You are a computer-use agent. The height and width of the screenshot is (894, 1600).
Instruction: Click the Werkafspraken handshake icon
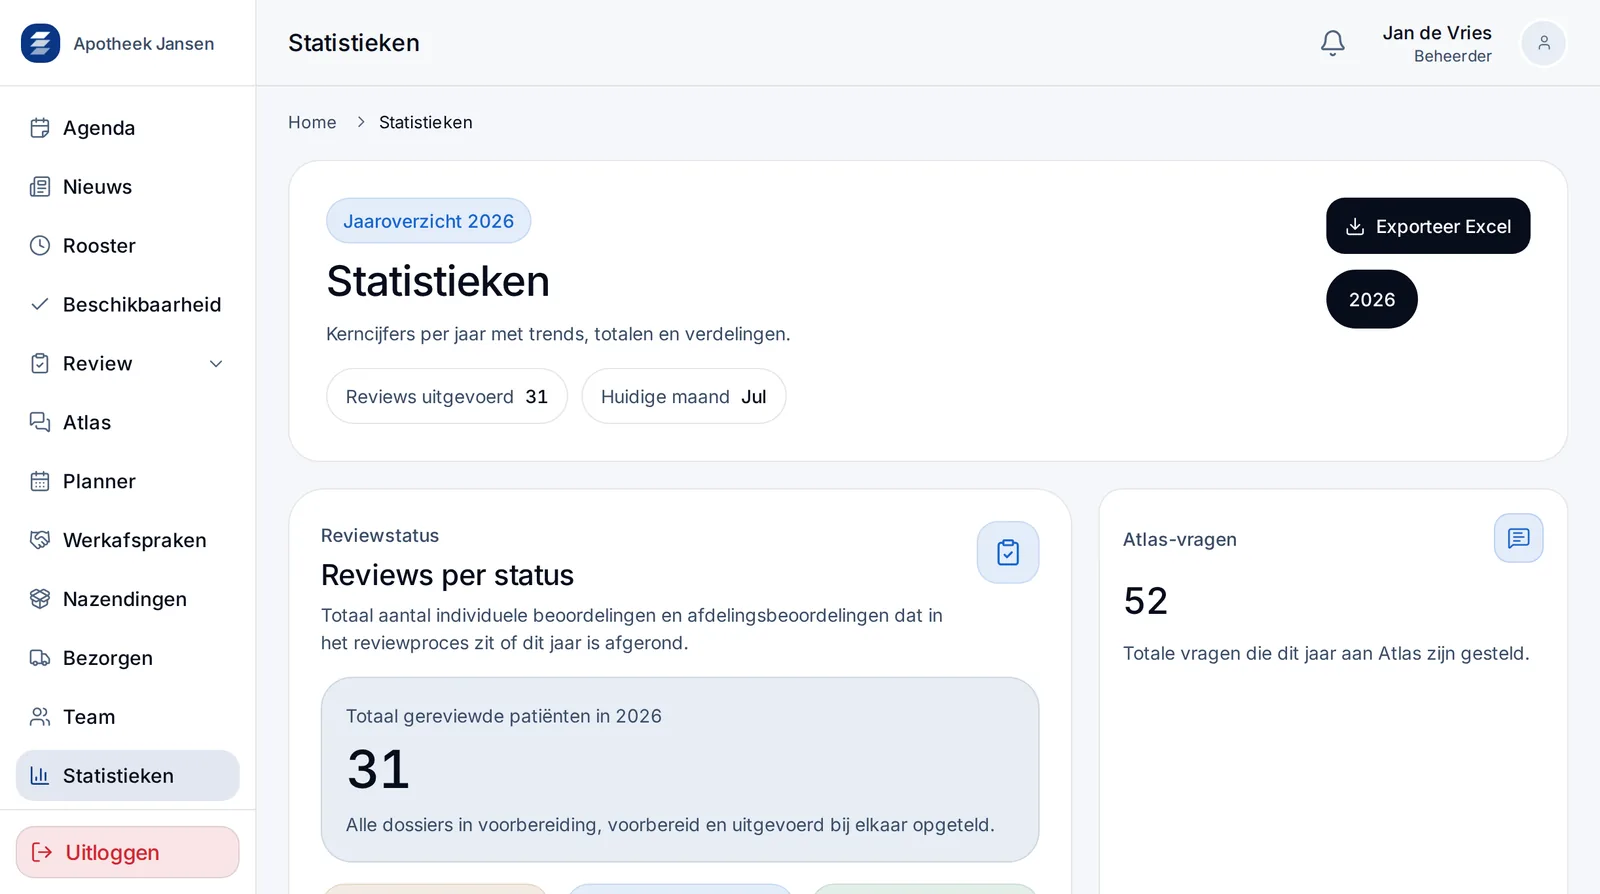40,540
